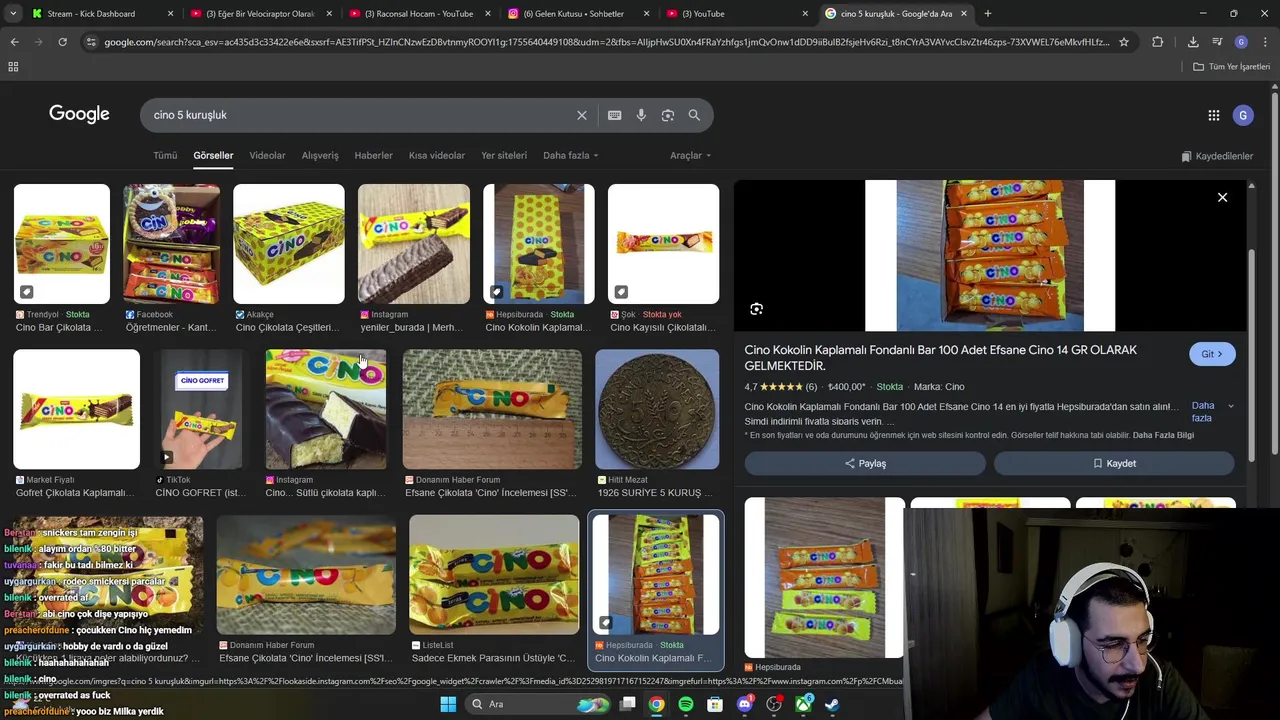The width and height of the screenshot is (1280, 720).
Task: Click the Kaydet save button
Action: point(1114,464)
